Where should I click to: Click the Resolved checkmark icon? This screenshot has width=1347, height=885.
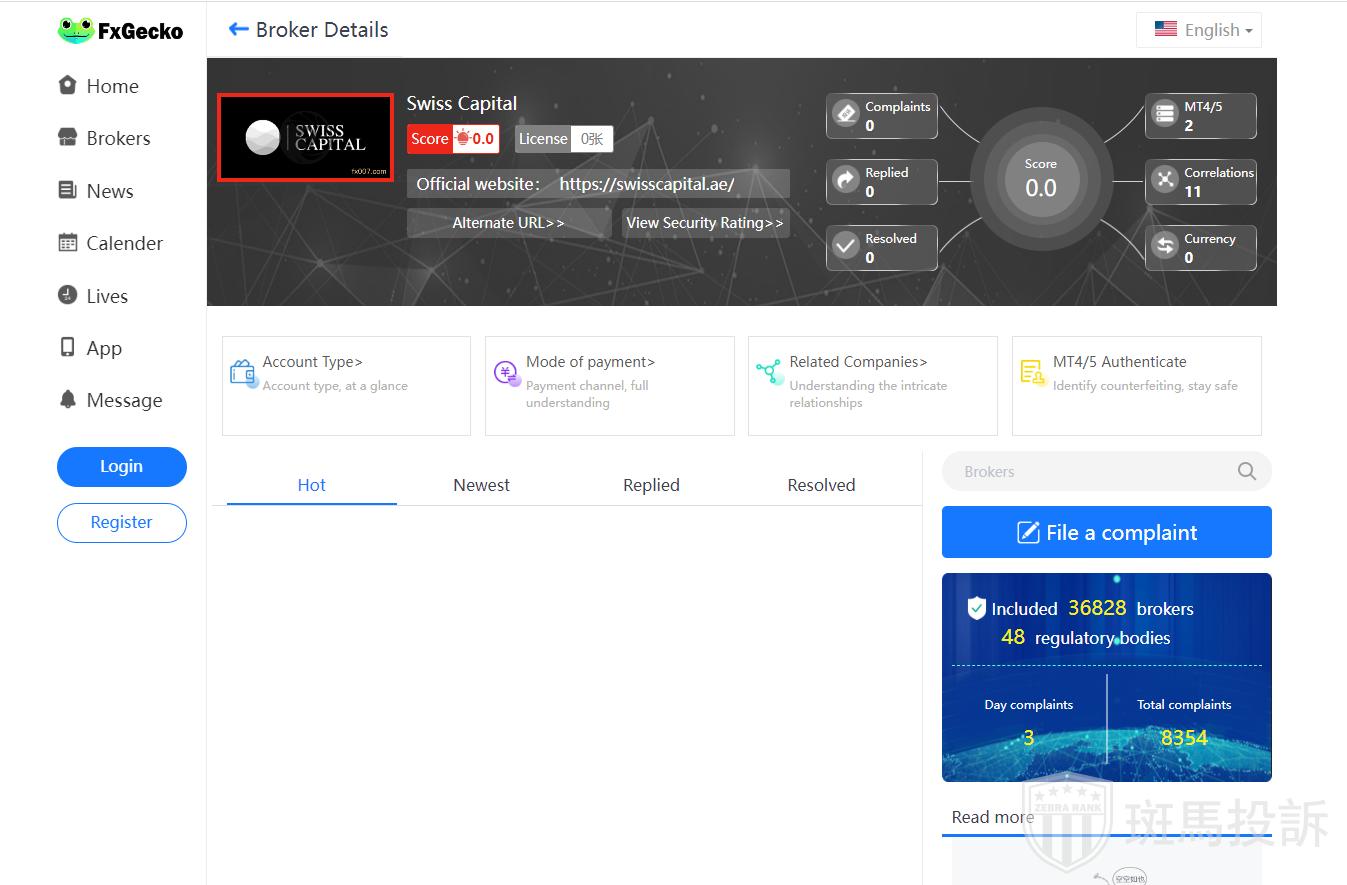[847, 247]
